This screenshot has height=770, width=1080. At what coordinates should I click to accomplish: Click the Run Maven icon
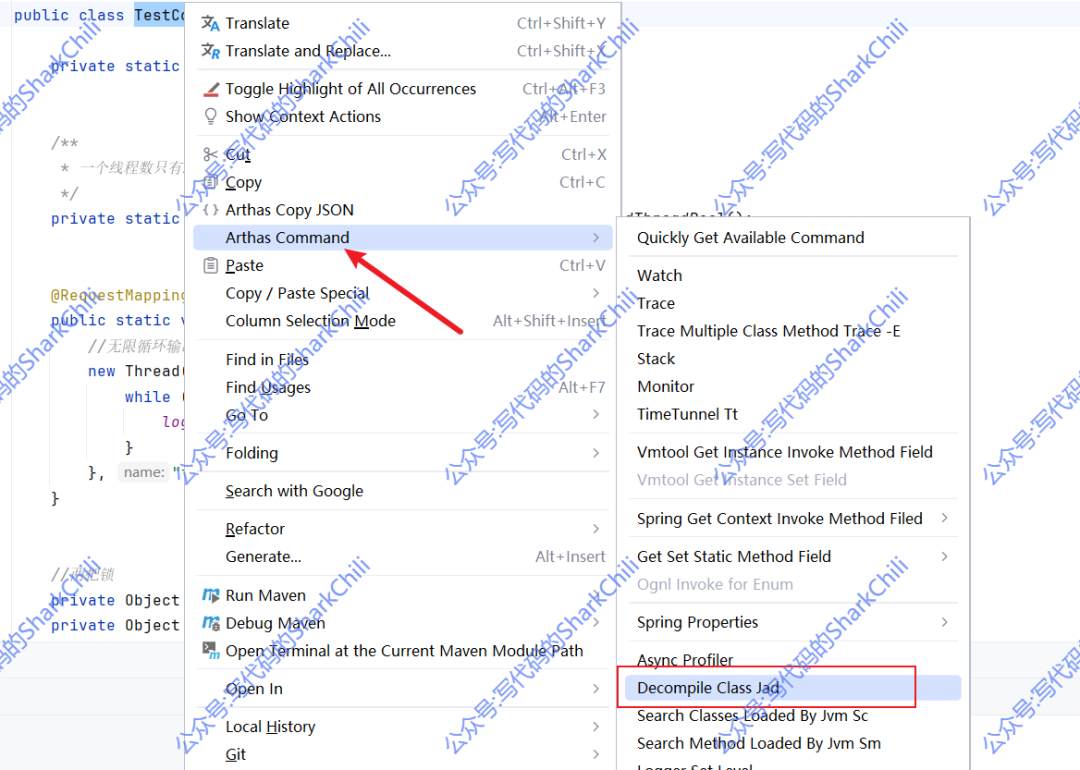pos(211,595)
